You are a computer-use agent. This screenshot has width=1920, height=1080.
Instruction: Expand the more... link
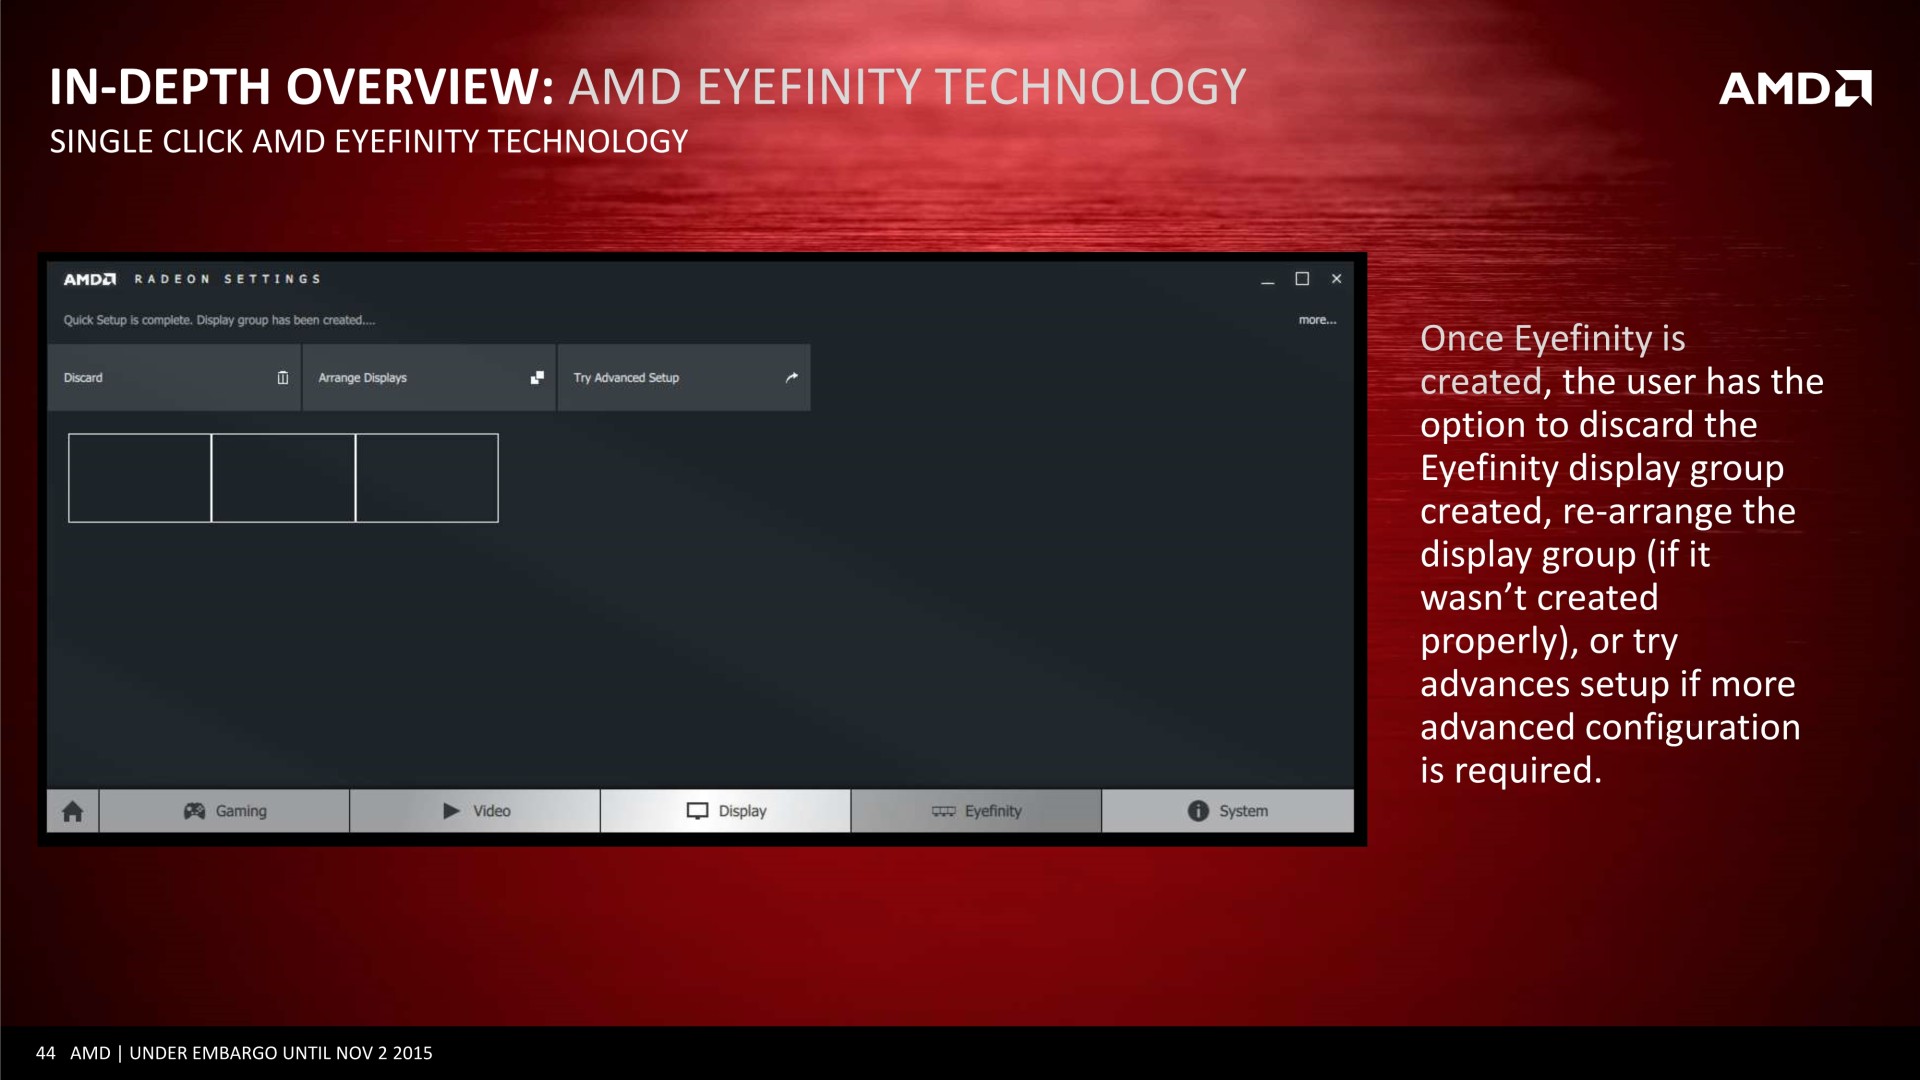(1317, 320)
